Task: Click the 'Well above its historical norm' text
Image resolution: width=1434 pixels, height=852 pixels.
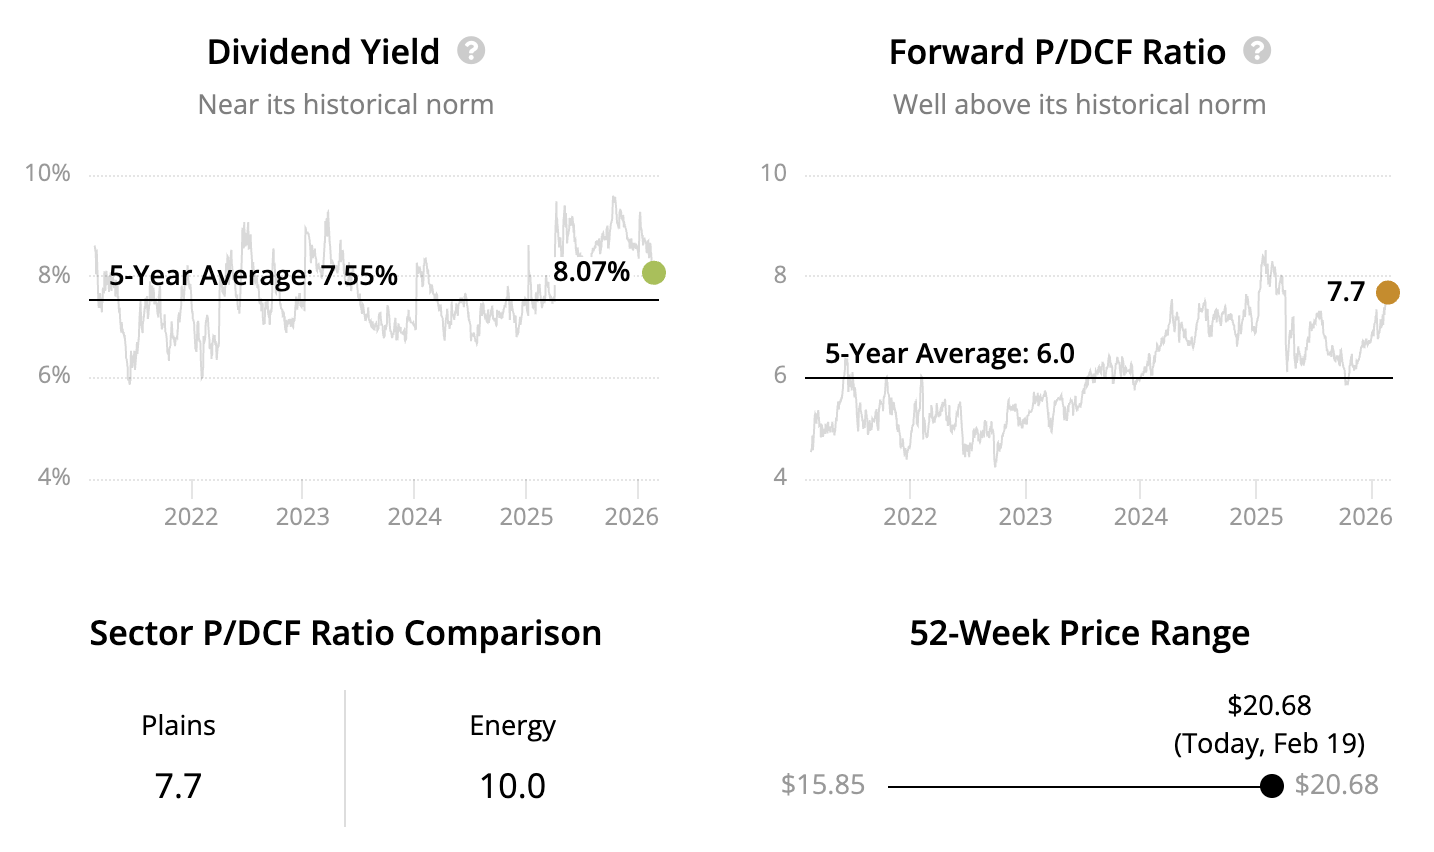Action: pyautogui.click(x=1079, y=105)
